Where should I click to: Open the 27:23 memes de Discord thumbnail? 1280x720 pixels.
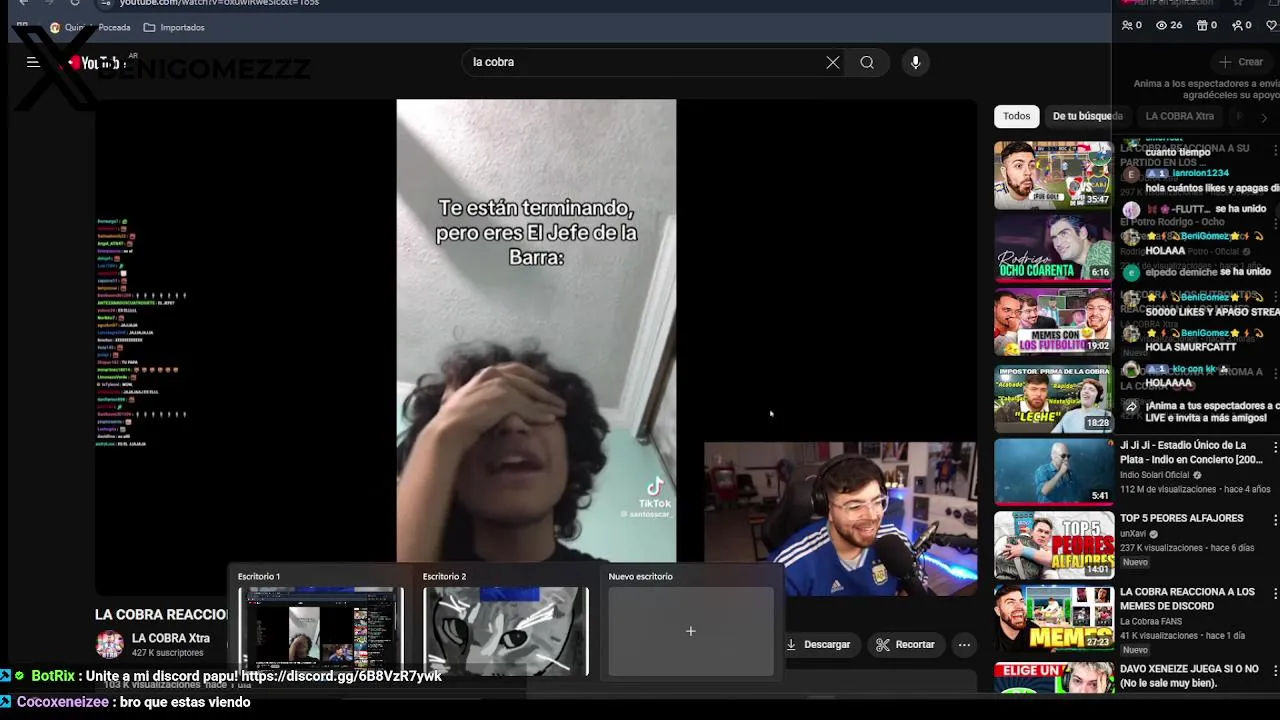point(1052,619)
